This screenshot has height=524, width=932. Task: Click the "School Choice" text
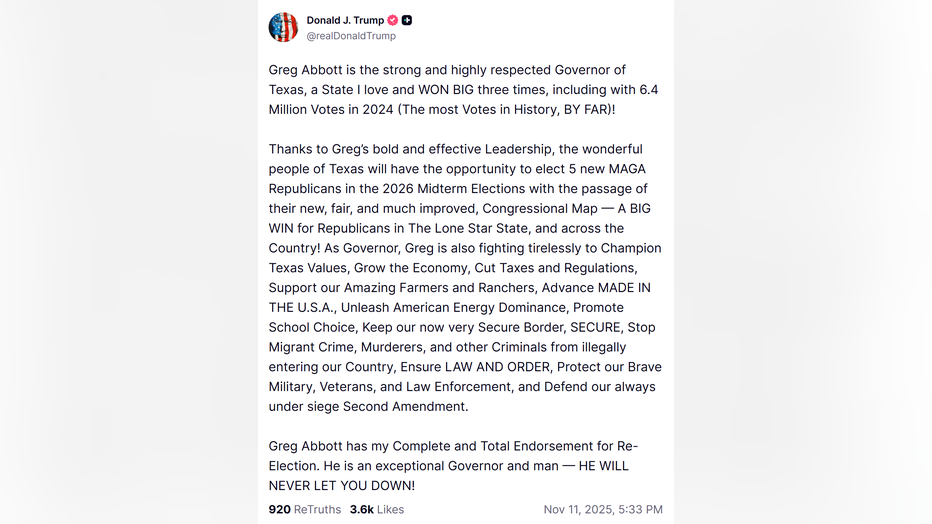(311, 327)
